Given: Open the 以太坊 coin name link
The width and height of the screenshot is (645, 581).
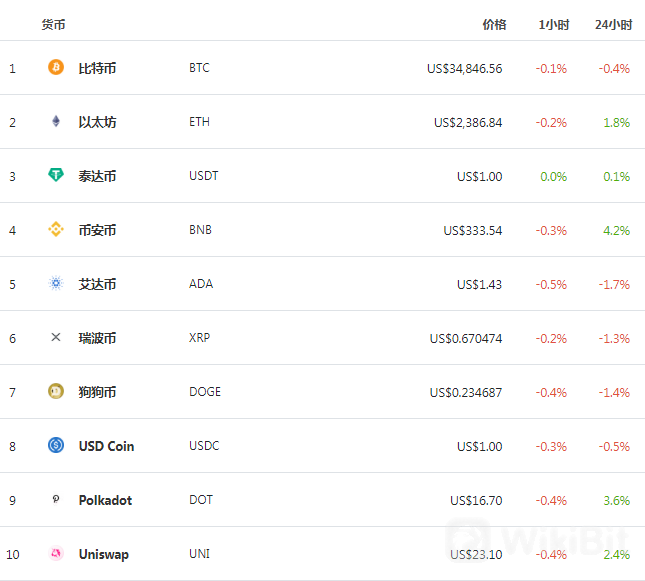Looking at the screenshot, I should (x=97, y=122).
